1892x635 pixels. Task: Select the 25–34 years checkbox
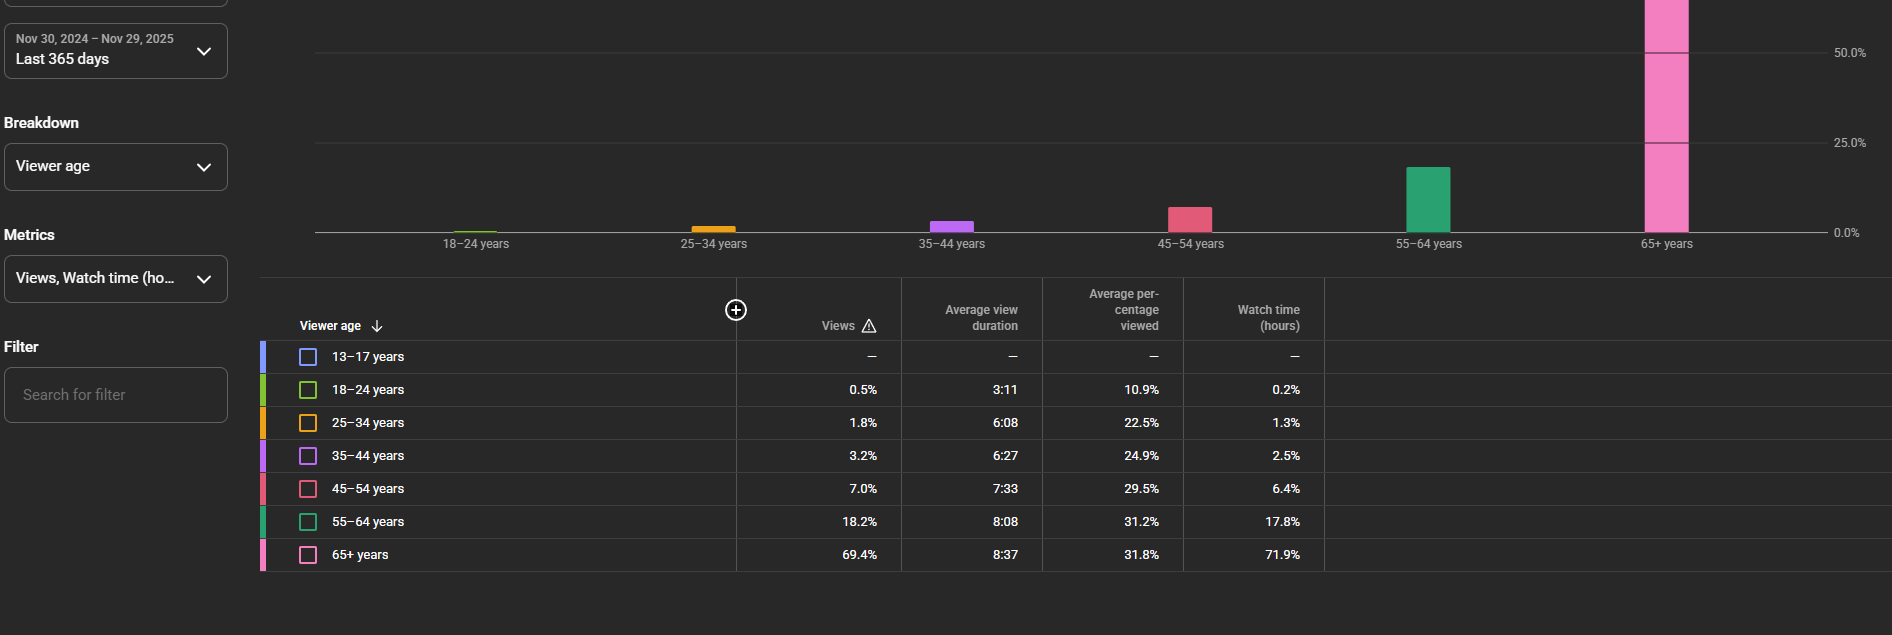click(x=308, y=423)
